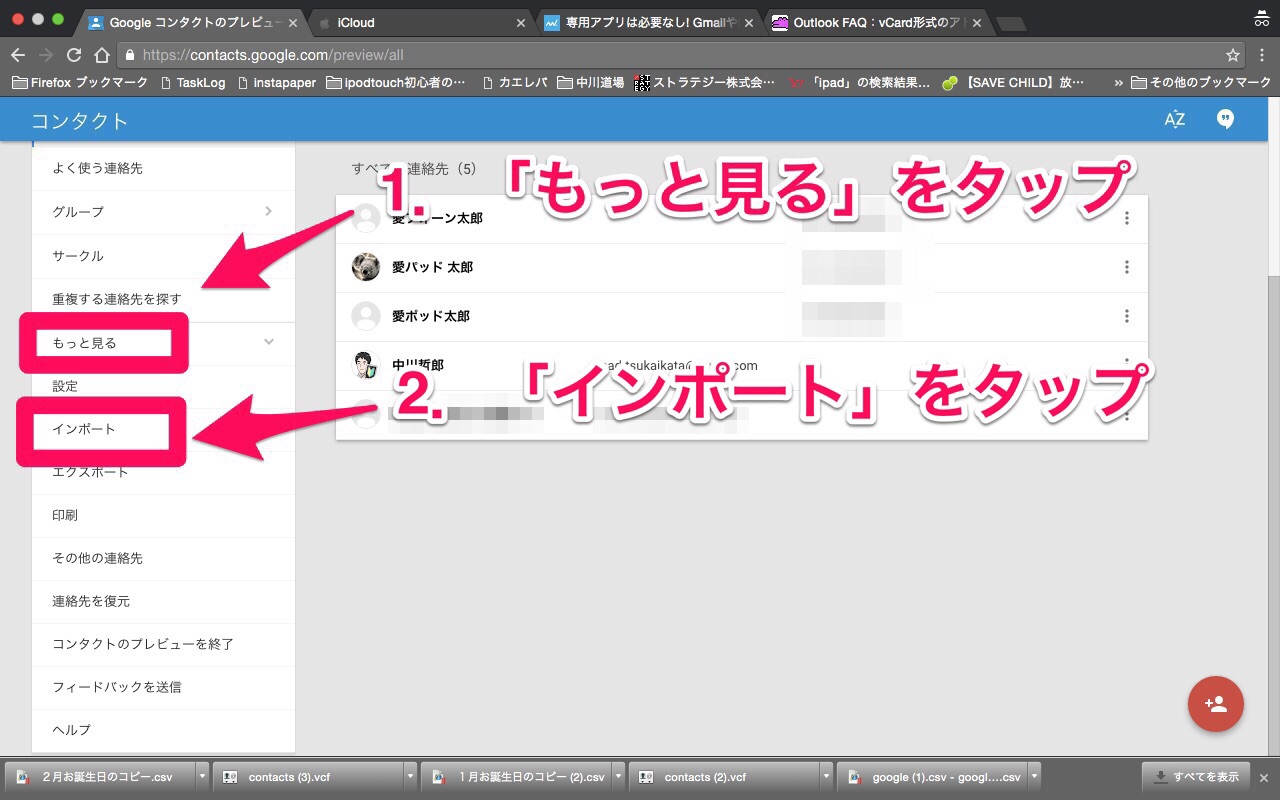Collapse the もっと見る section chevron
The image size is (1280, 800).
268,342
